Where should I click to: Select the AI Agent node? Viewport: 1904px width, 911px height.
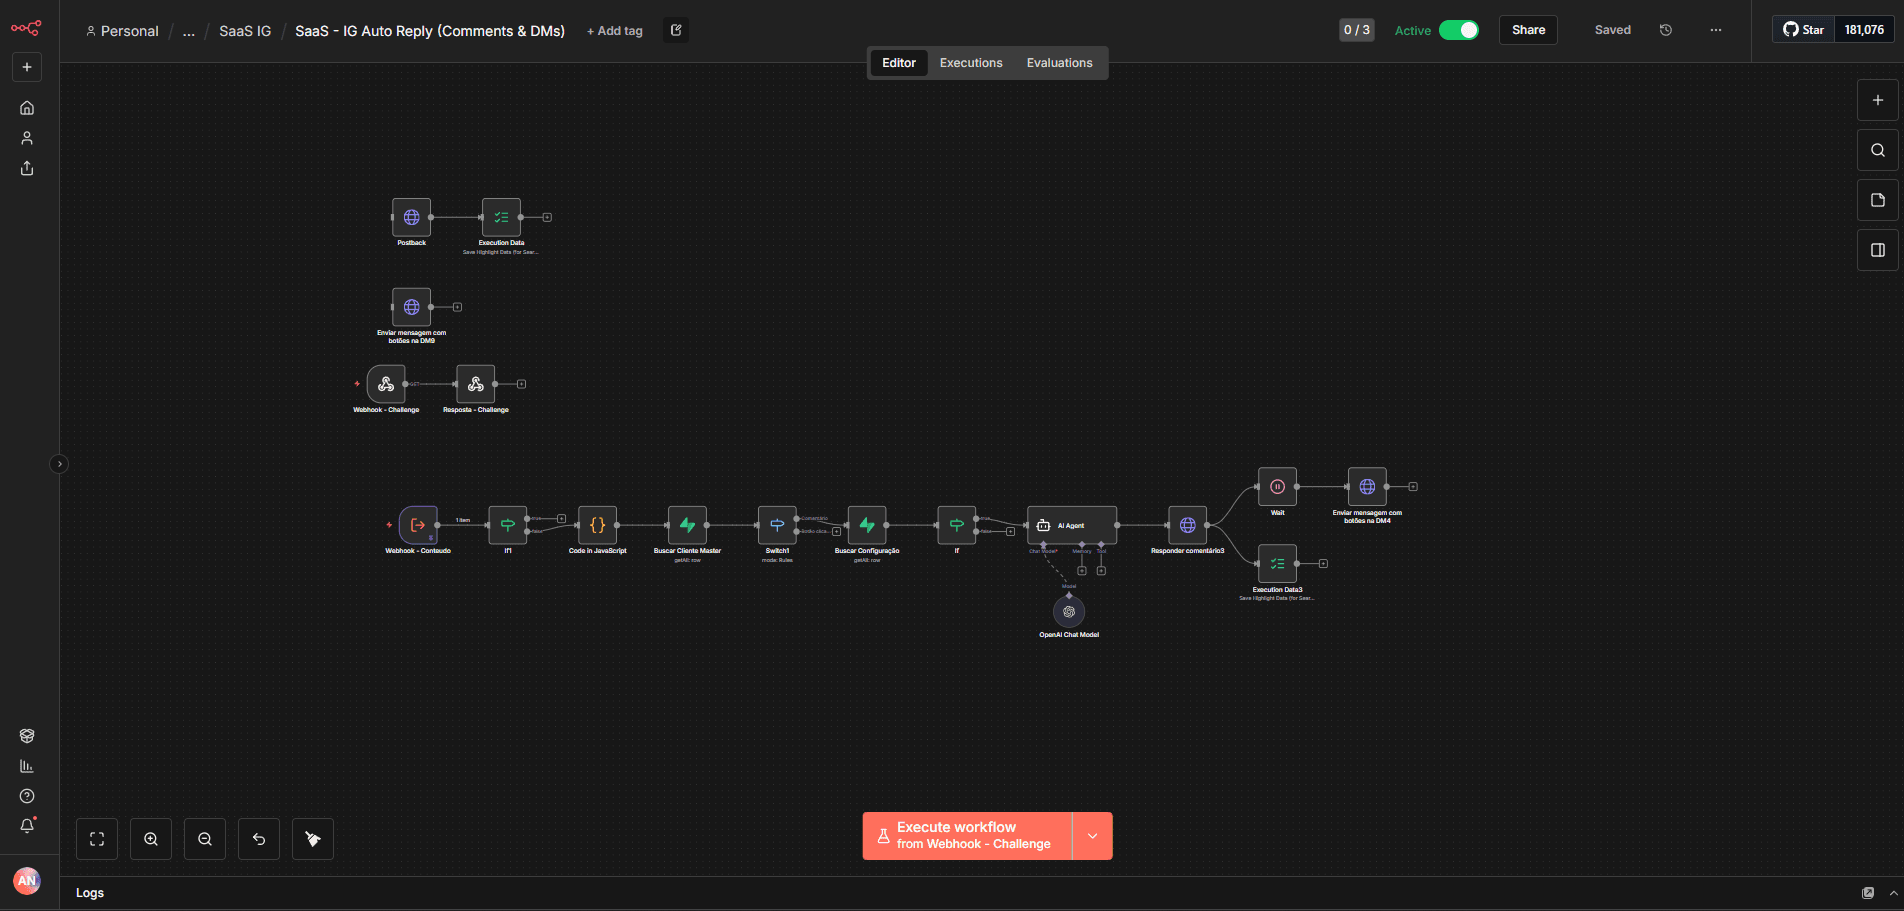1072,525
